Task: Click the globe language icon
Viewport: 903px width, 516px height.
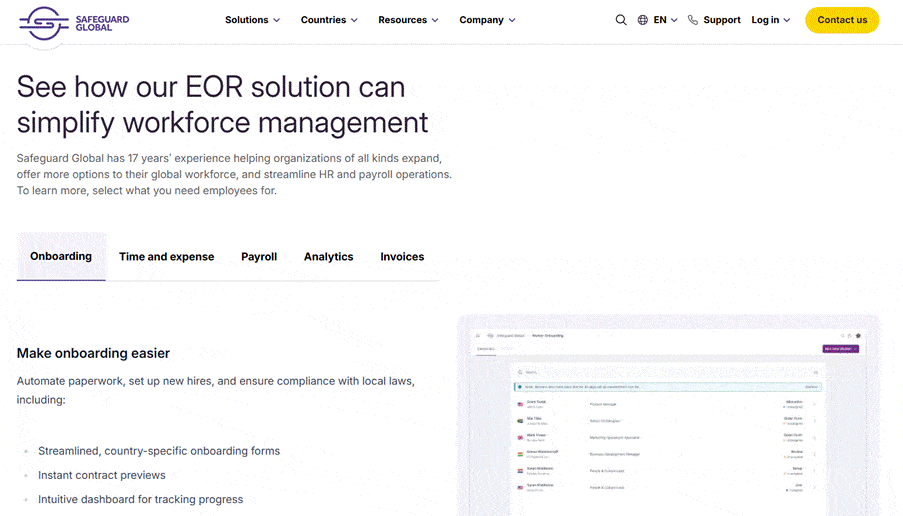Action: click(x=643, y=20)
